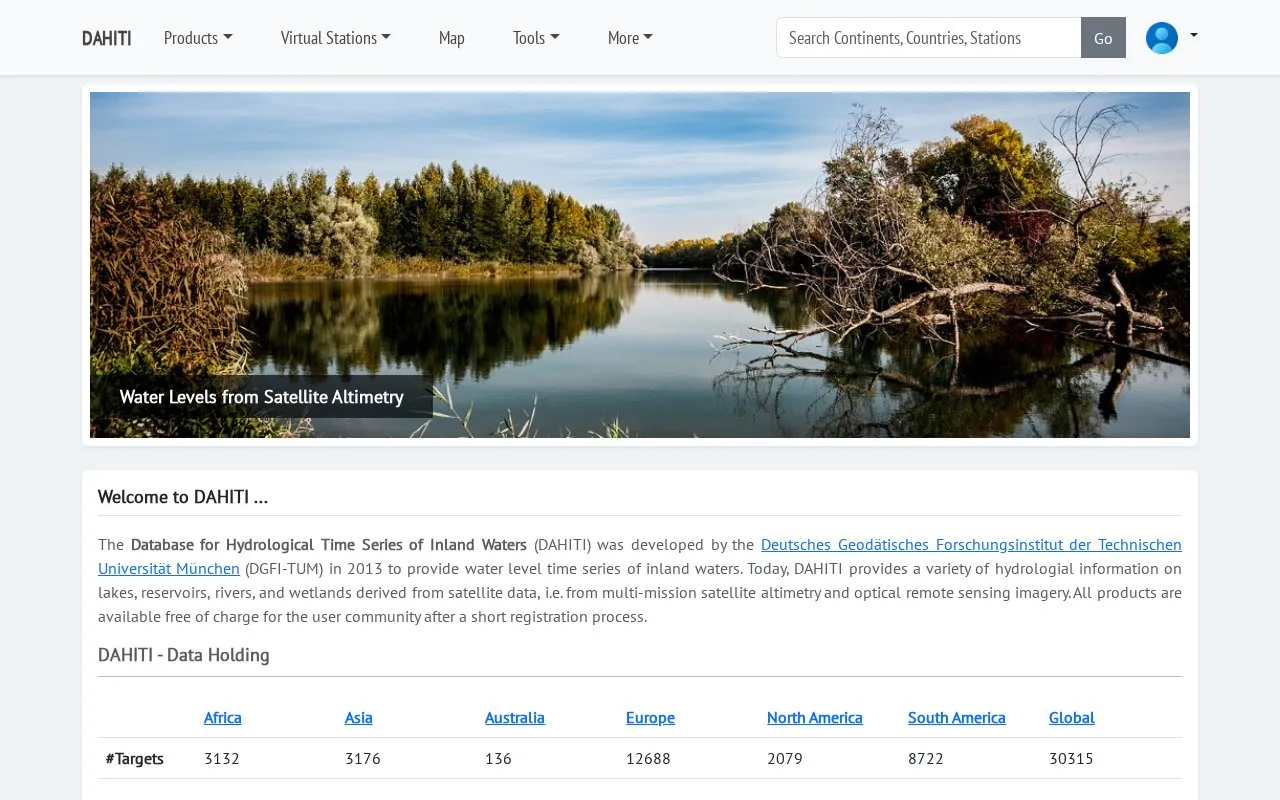The image size is (1280, 800).
Task: Click the Go search button
Action: click(x=1103, y=38)
